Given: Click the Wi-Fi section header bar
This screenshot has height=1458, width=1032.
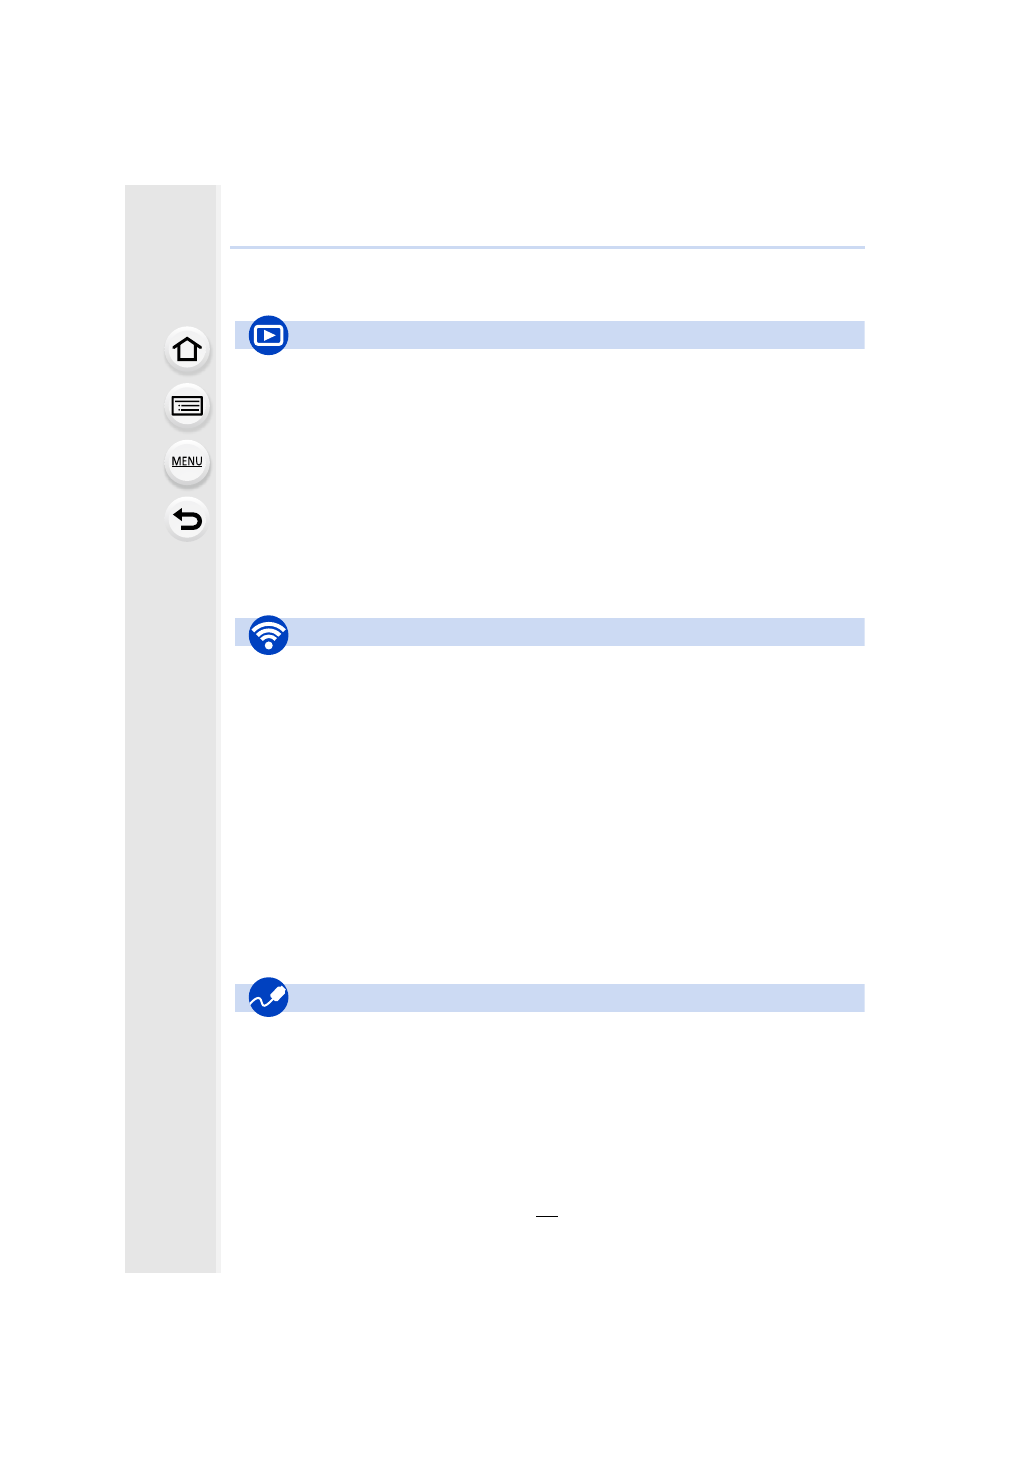Looking at the screenshot, I should (x=575, y=632).
